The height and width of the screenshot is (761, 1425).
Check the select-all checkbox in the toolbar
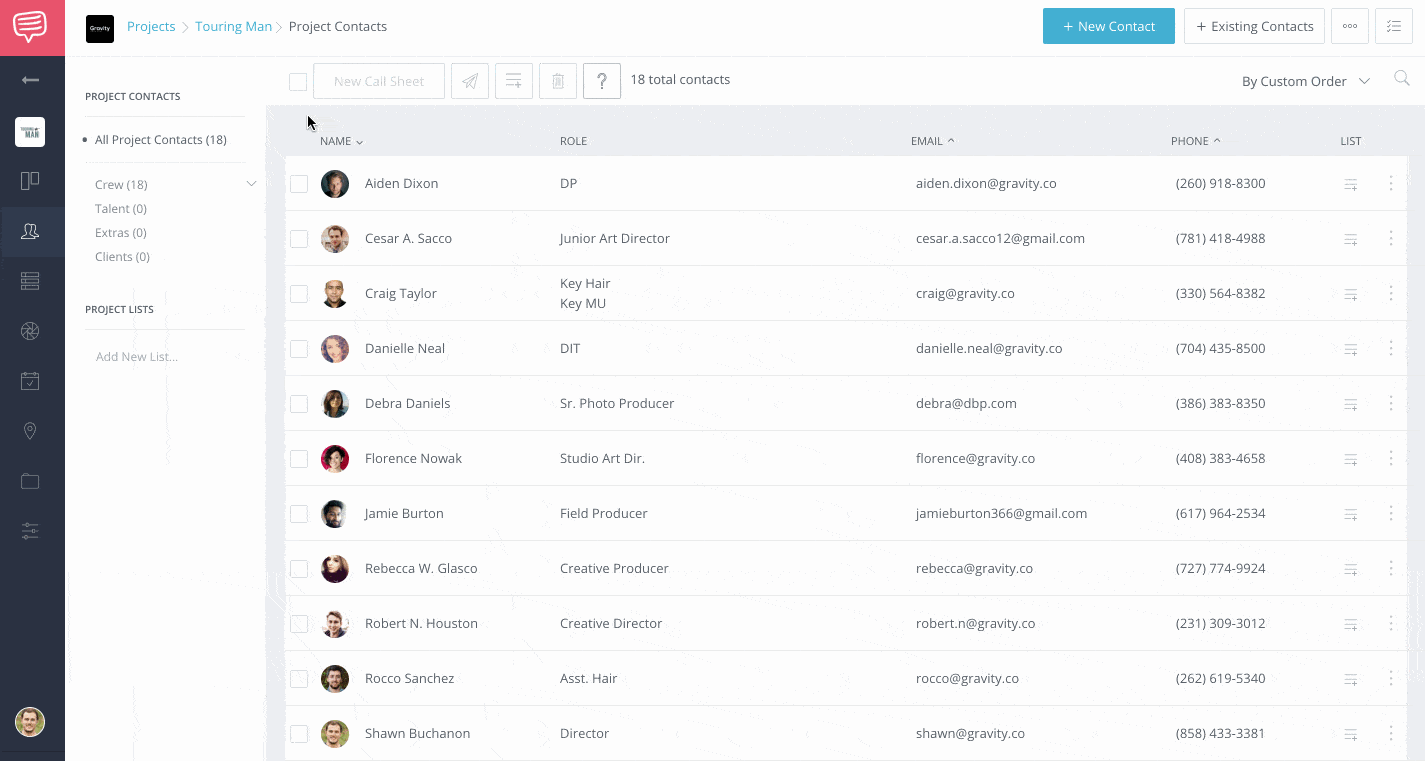point(297,81)
